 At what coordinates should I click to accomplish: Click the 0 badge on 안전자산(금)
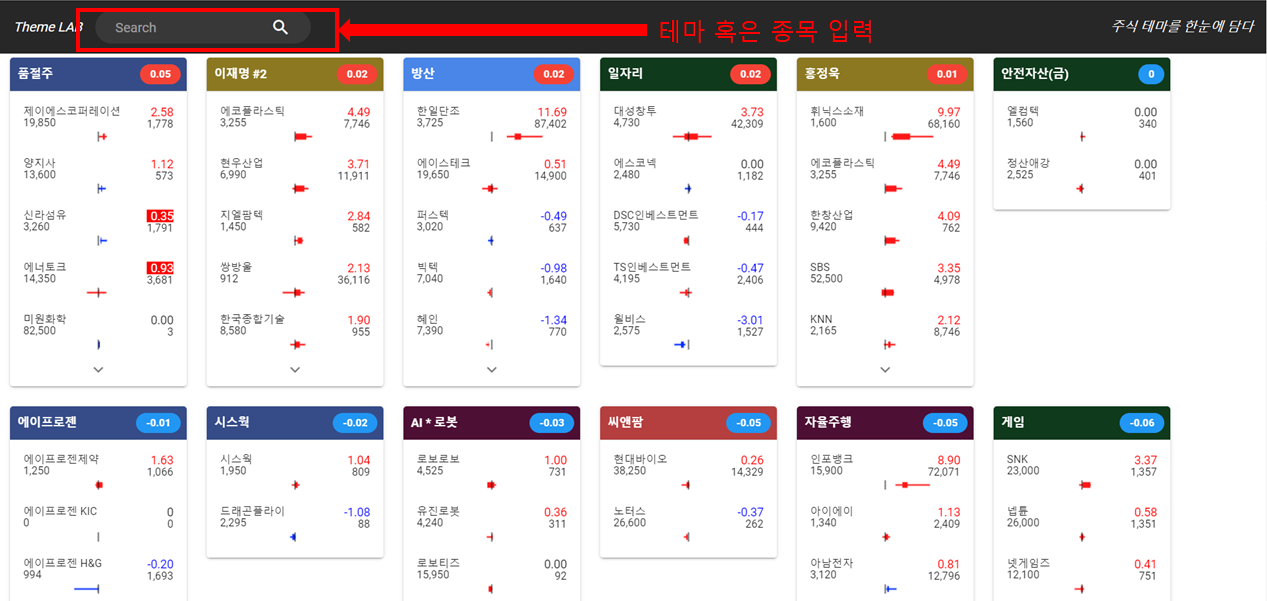pos(1150,74)
